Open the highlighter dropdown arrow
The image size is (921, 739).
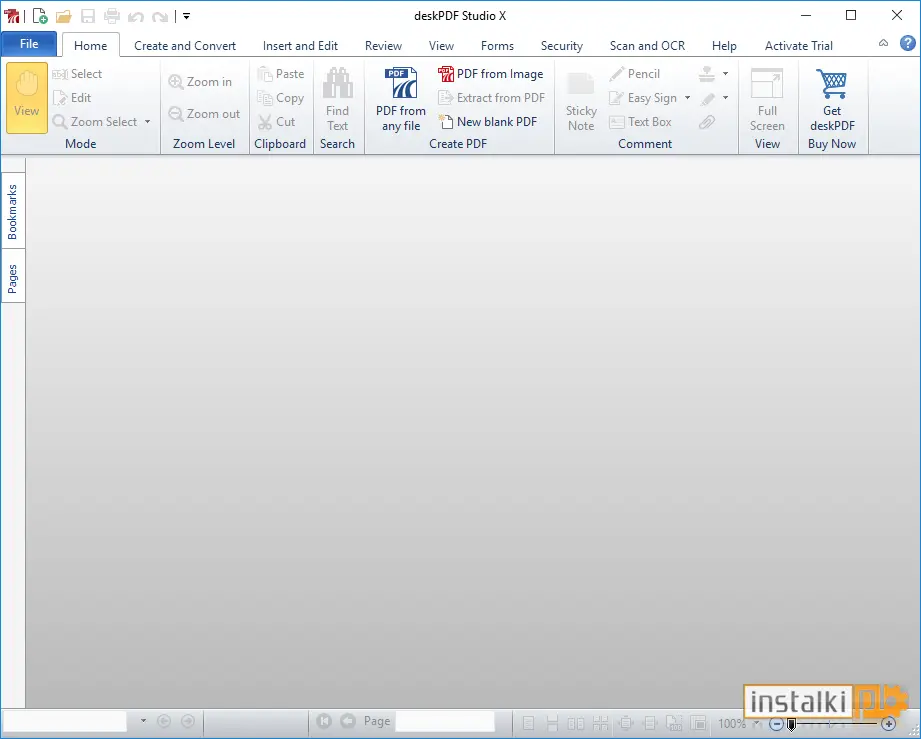click(725, 98)
